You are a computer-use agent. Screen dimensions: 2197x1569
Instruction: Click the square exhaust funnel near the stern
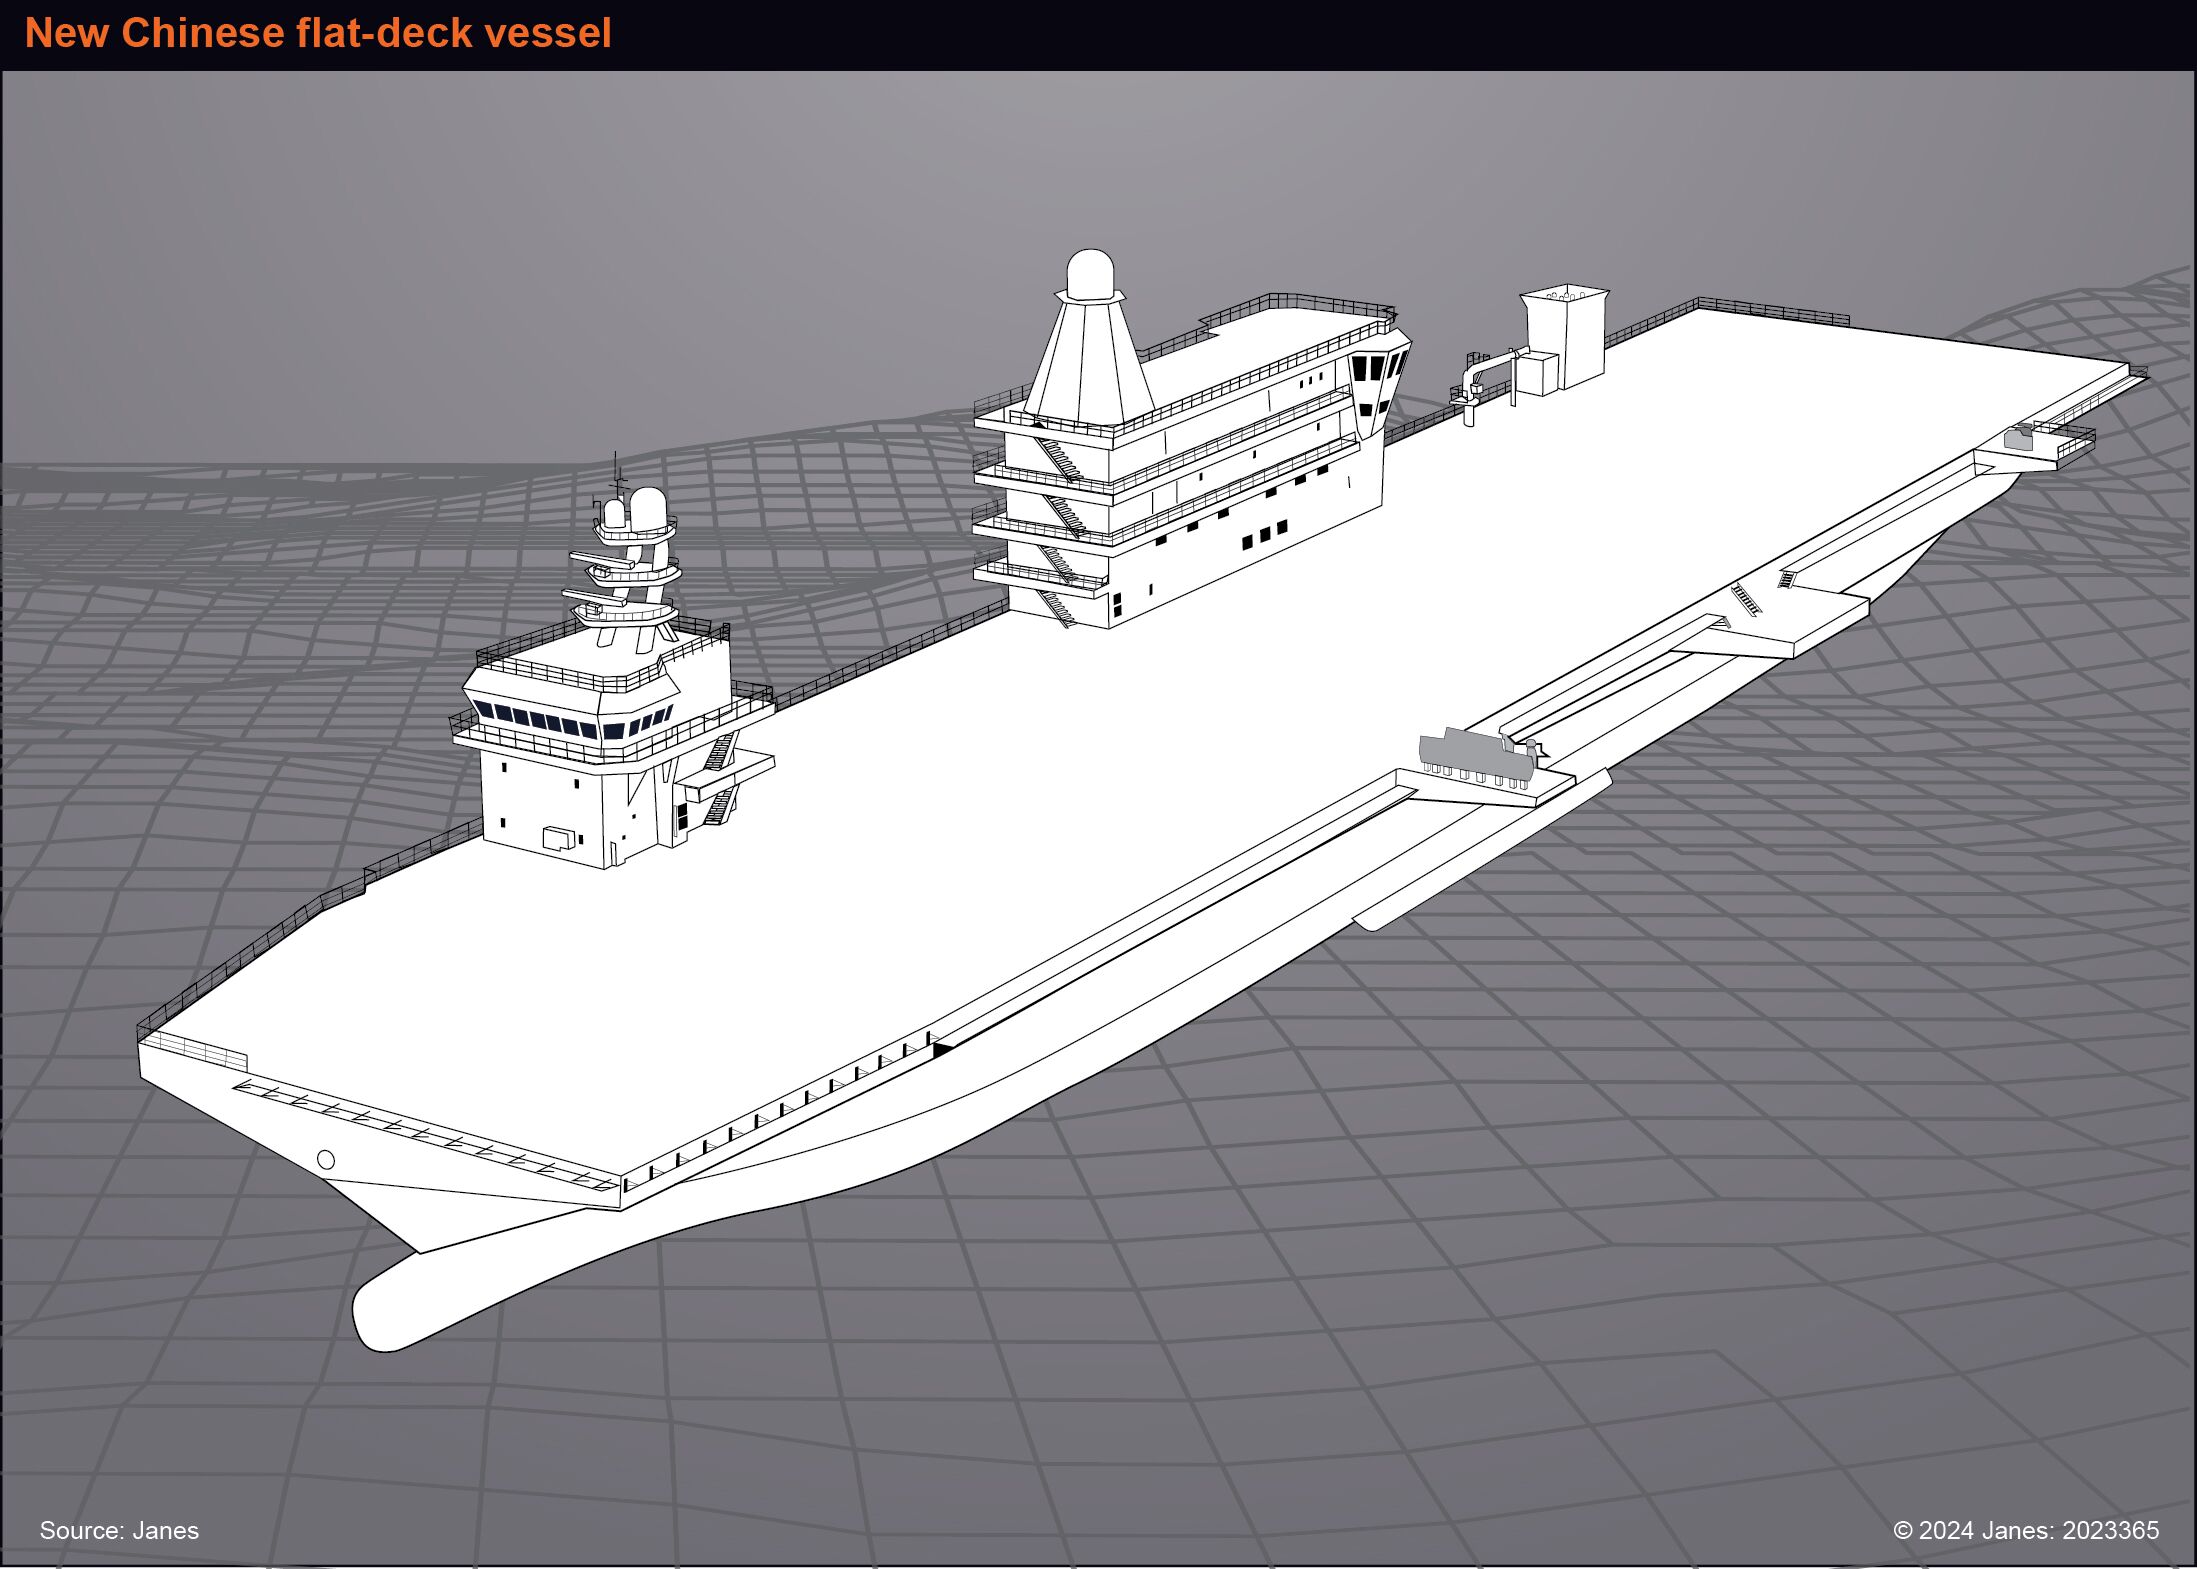1564,335
